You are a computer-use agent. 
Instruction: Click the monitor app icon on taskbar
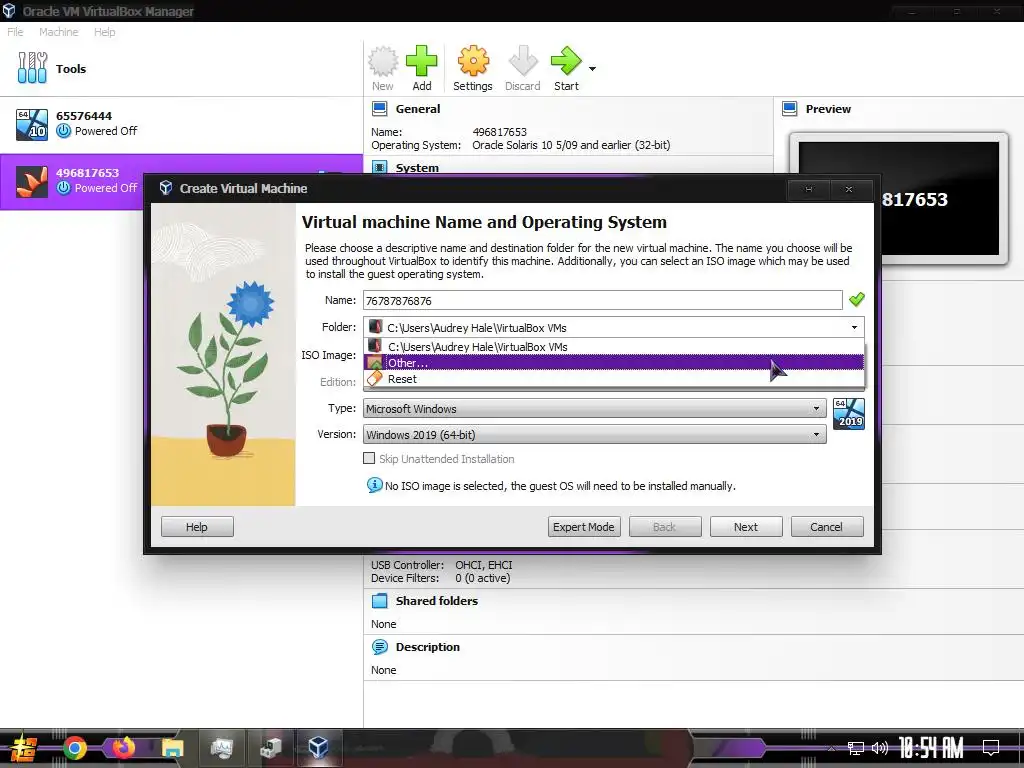tap(221, 748)
